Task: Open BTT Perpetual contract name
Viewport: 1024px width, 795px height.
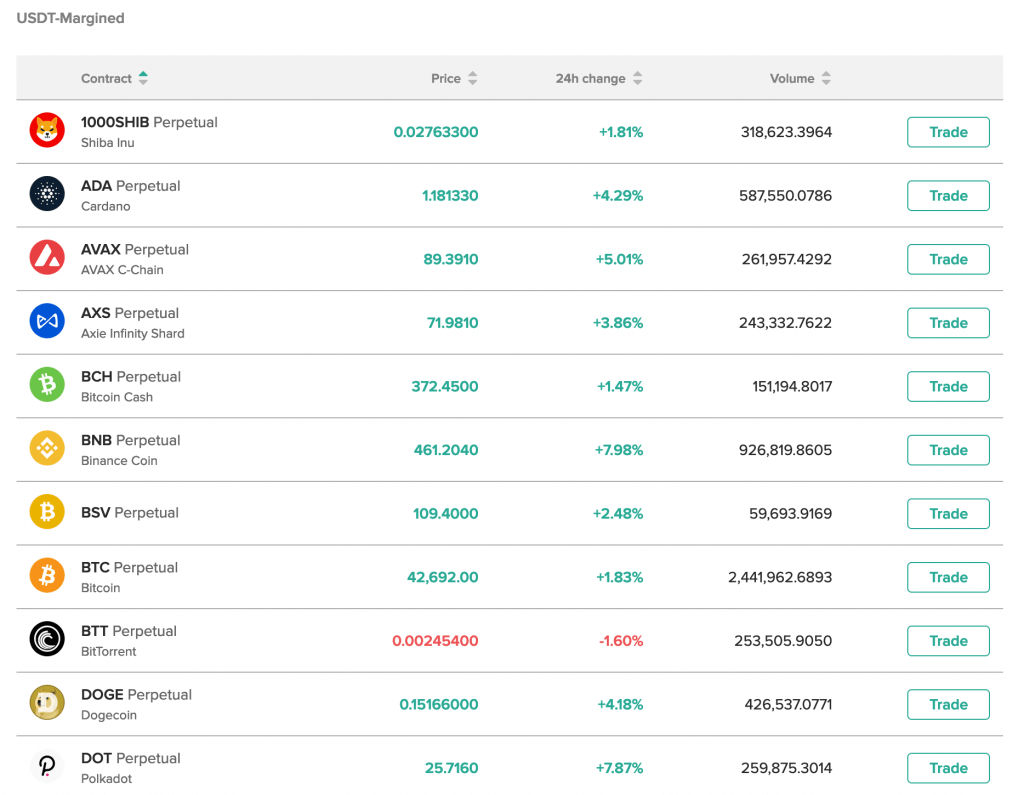Action: [129, 631]
